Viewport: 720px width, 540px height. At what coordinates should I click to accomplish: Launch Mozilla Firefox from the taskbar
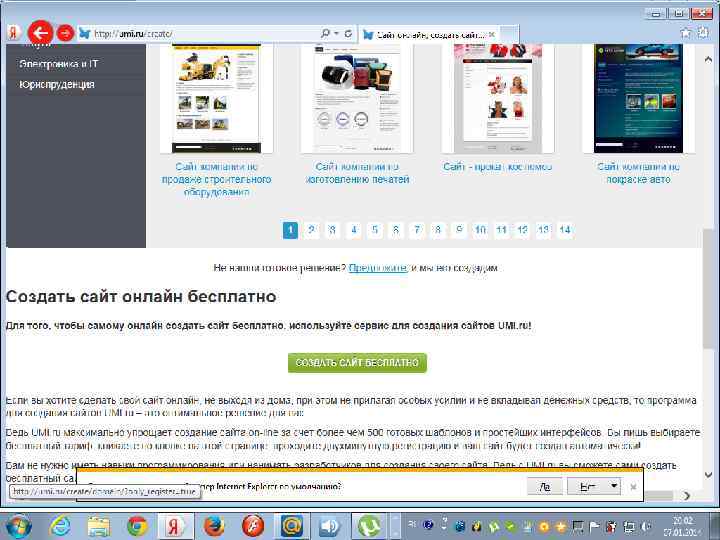(214, 526)
